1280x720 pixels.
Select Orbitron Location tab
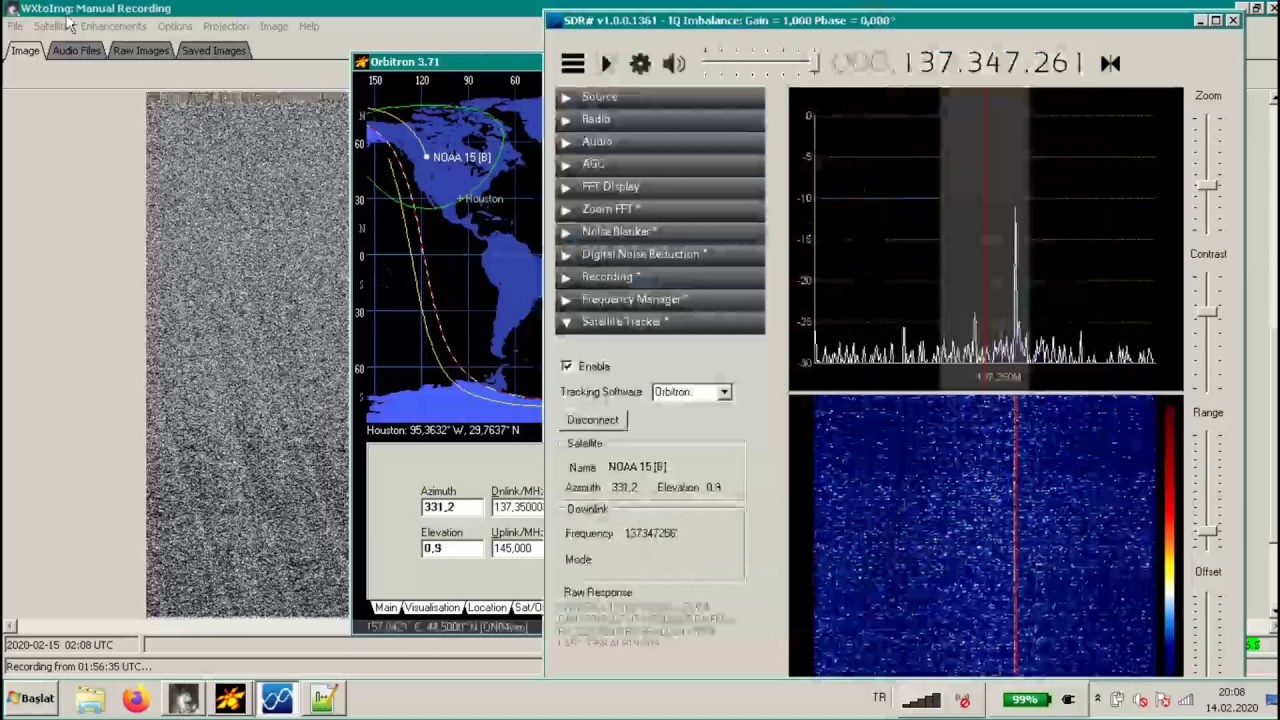click(x=487, y=608)
